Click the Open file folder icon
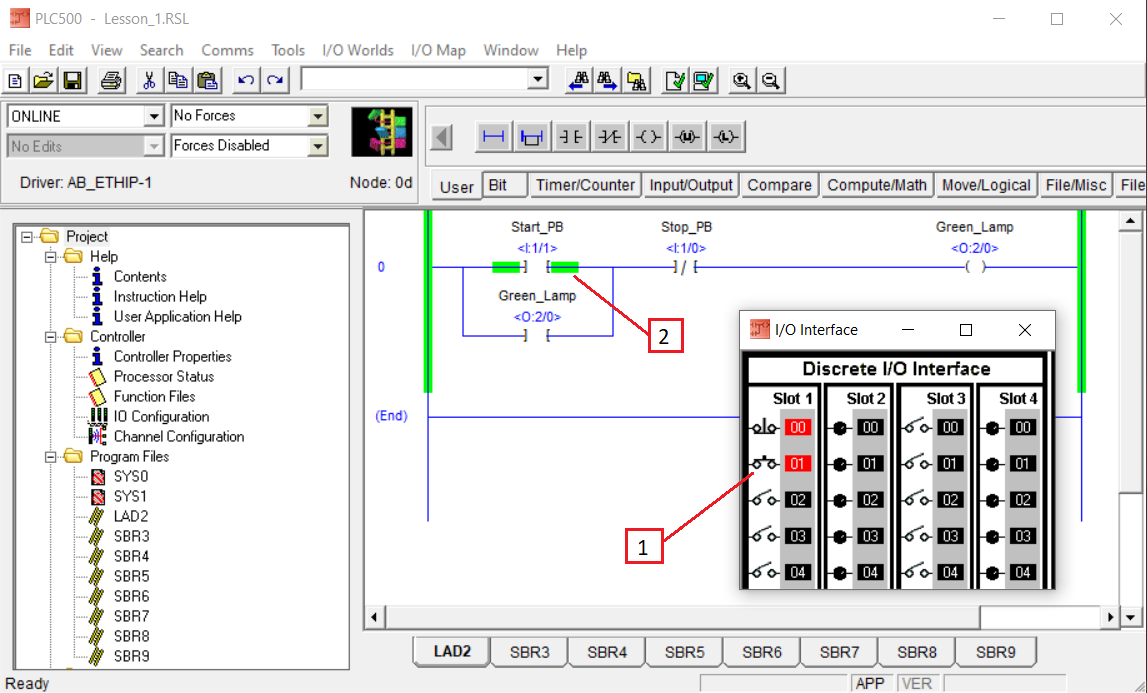Viewport: 1147px width, 693px height. click(x=43, y=80)
